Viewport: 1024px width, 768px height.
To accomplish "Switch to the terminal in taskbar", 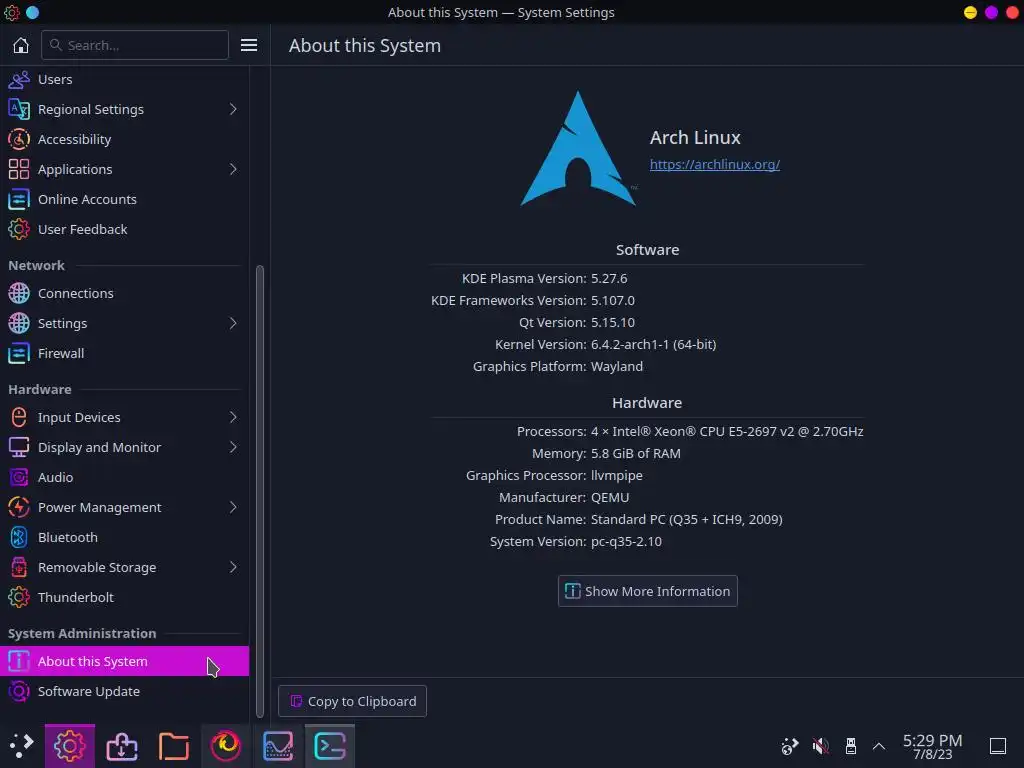I will point(330,746).
